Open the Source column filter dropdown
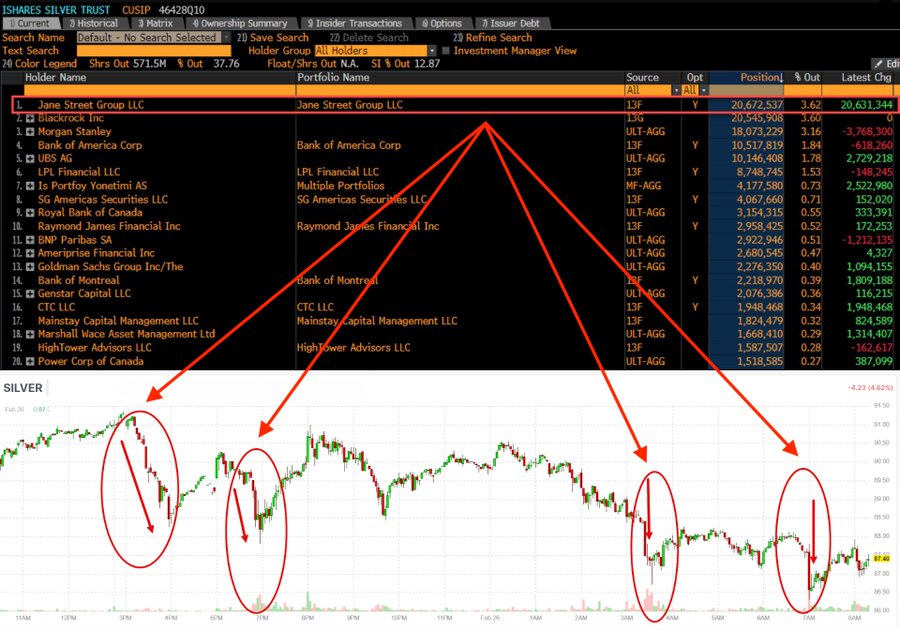This screenshot has width=900, height=631. [x=677, y=91]
